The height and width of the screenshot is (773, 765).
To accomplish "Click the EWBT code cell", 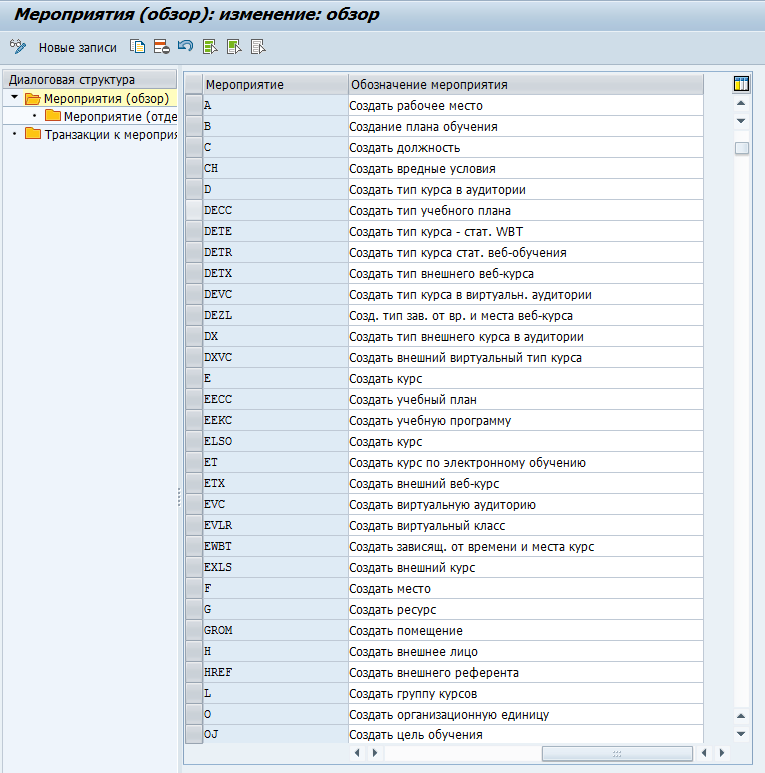I will coord(276,547).
